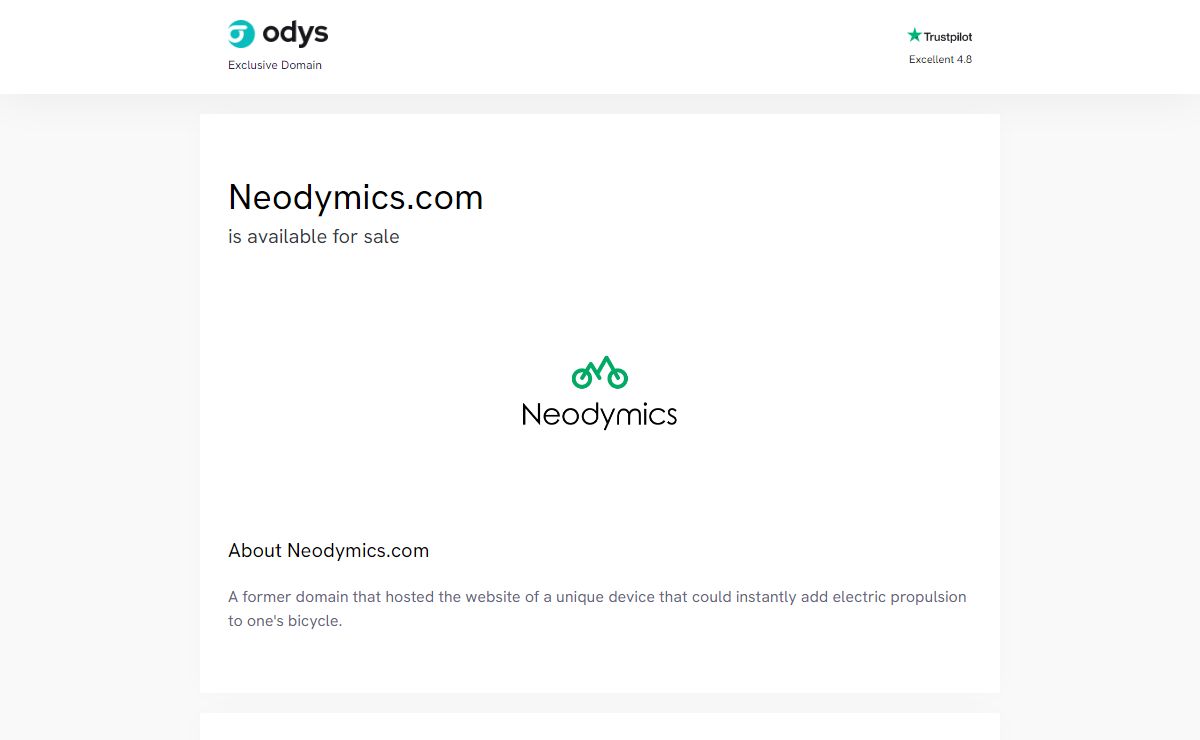The height and width of the screenshot is (740, 1200).
Task: Click the teal odys logo icon
Action: (242, 34)
